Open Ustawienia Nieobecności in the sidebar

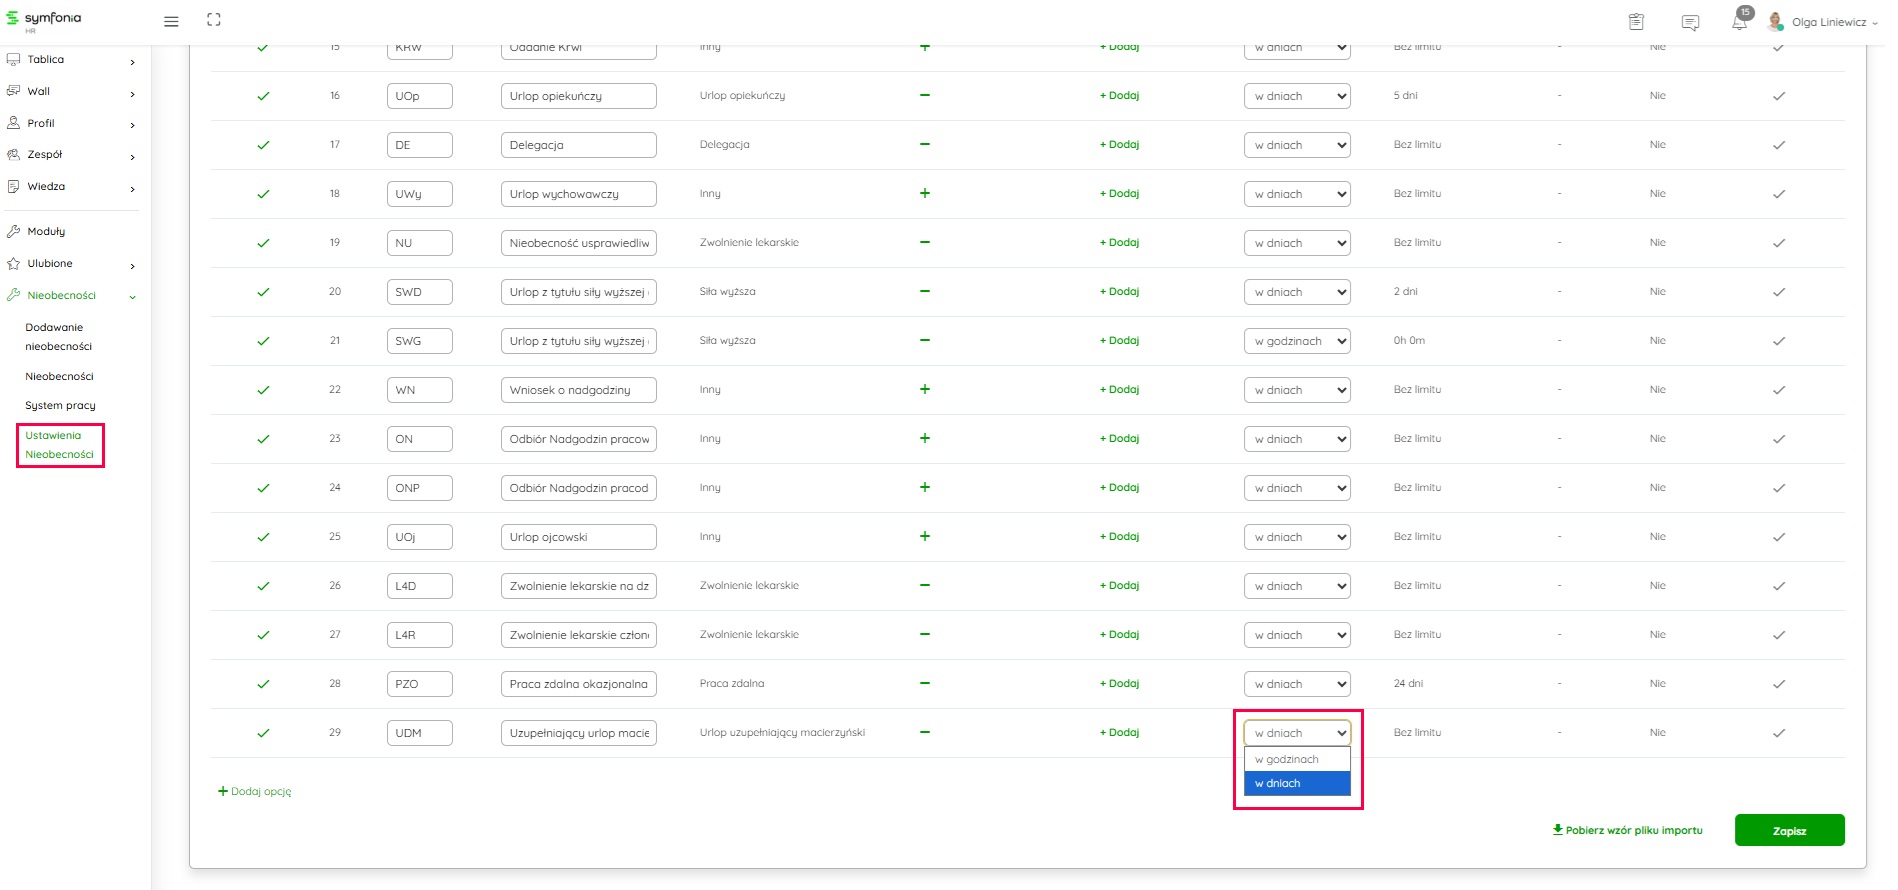click(59, 445)
